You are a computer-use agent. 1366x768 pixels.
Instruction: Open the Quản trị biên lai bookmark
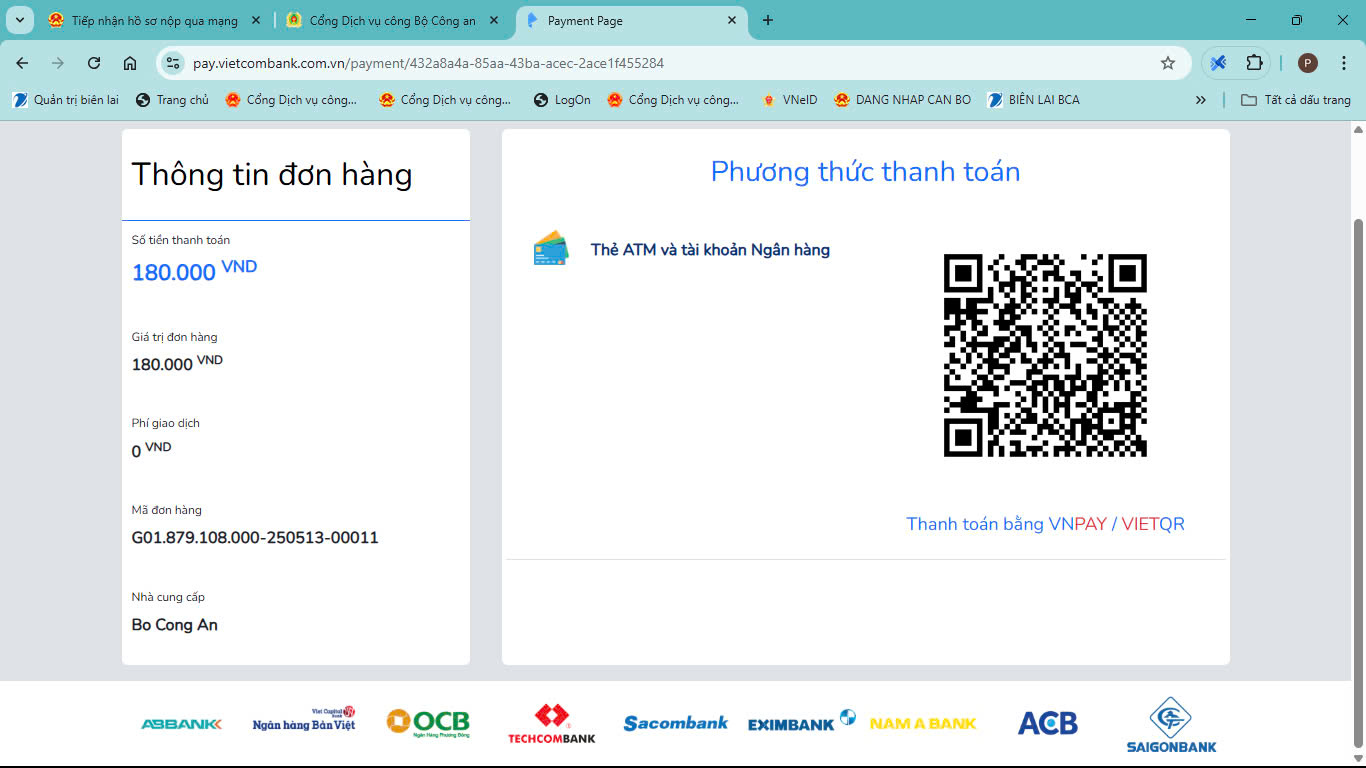coord(65,100)
